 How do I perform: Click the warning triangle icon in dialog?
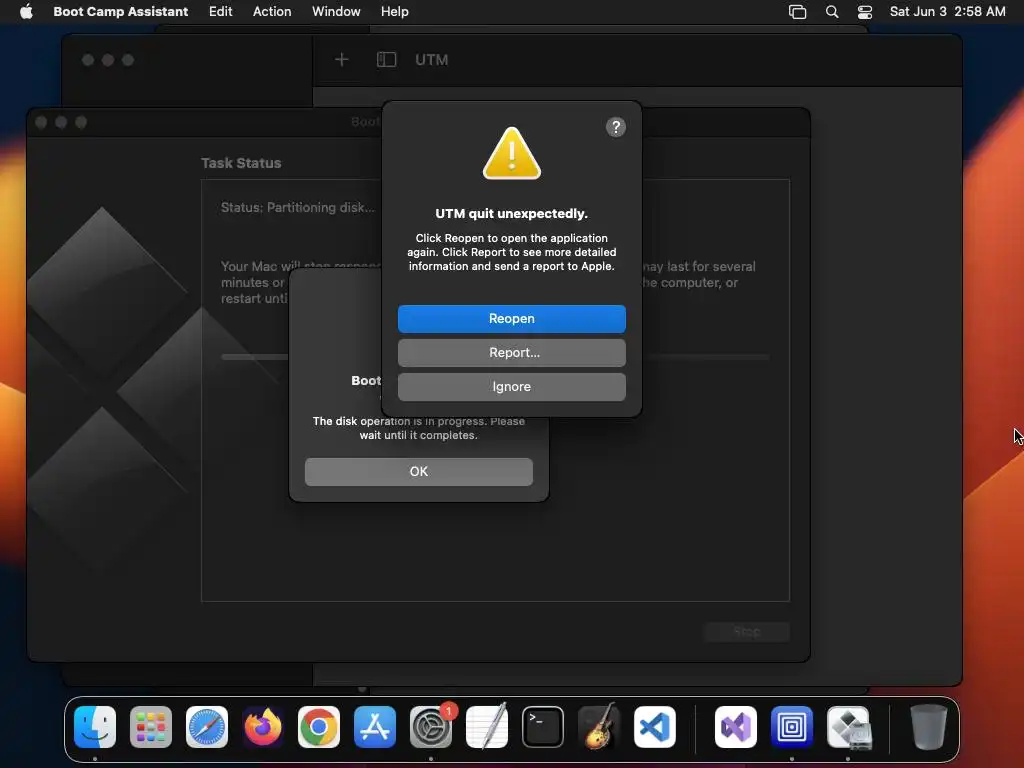tap(511, 153)
